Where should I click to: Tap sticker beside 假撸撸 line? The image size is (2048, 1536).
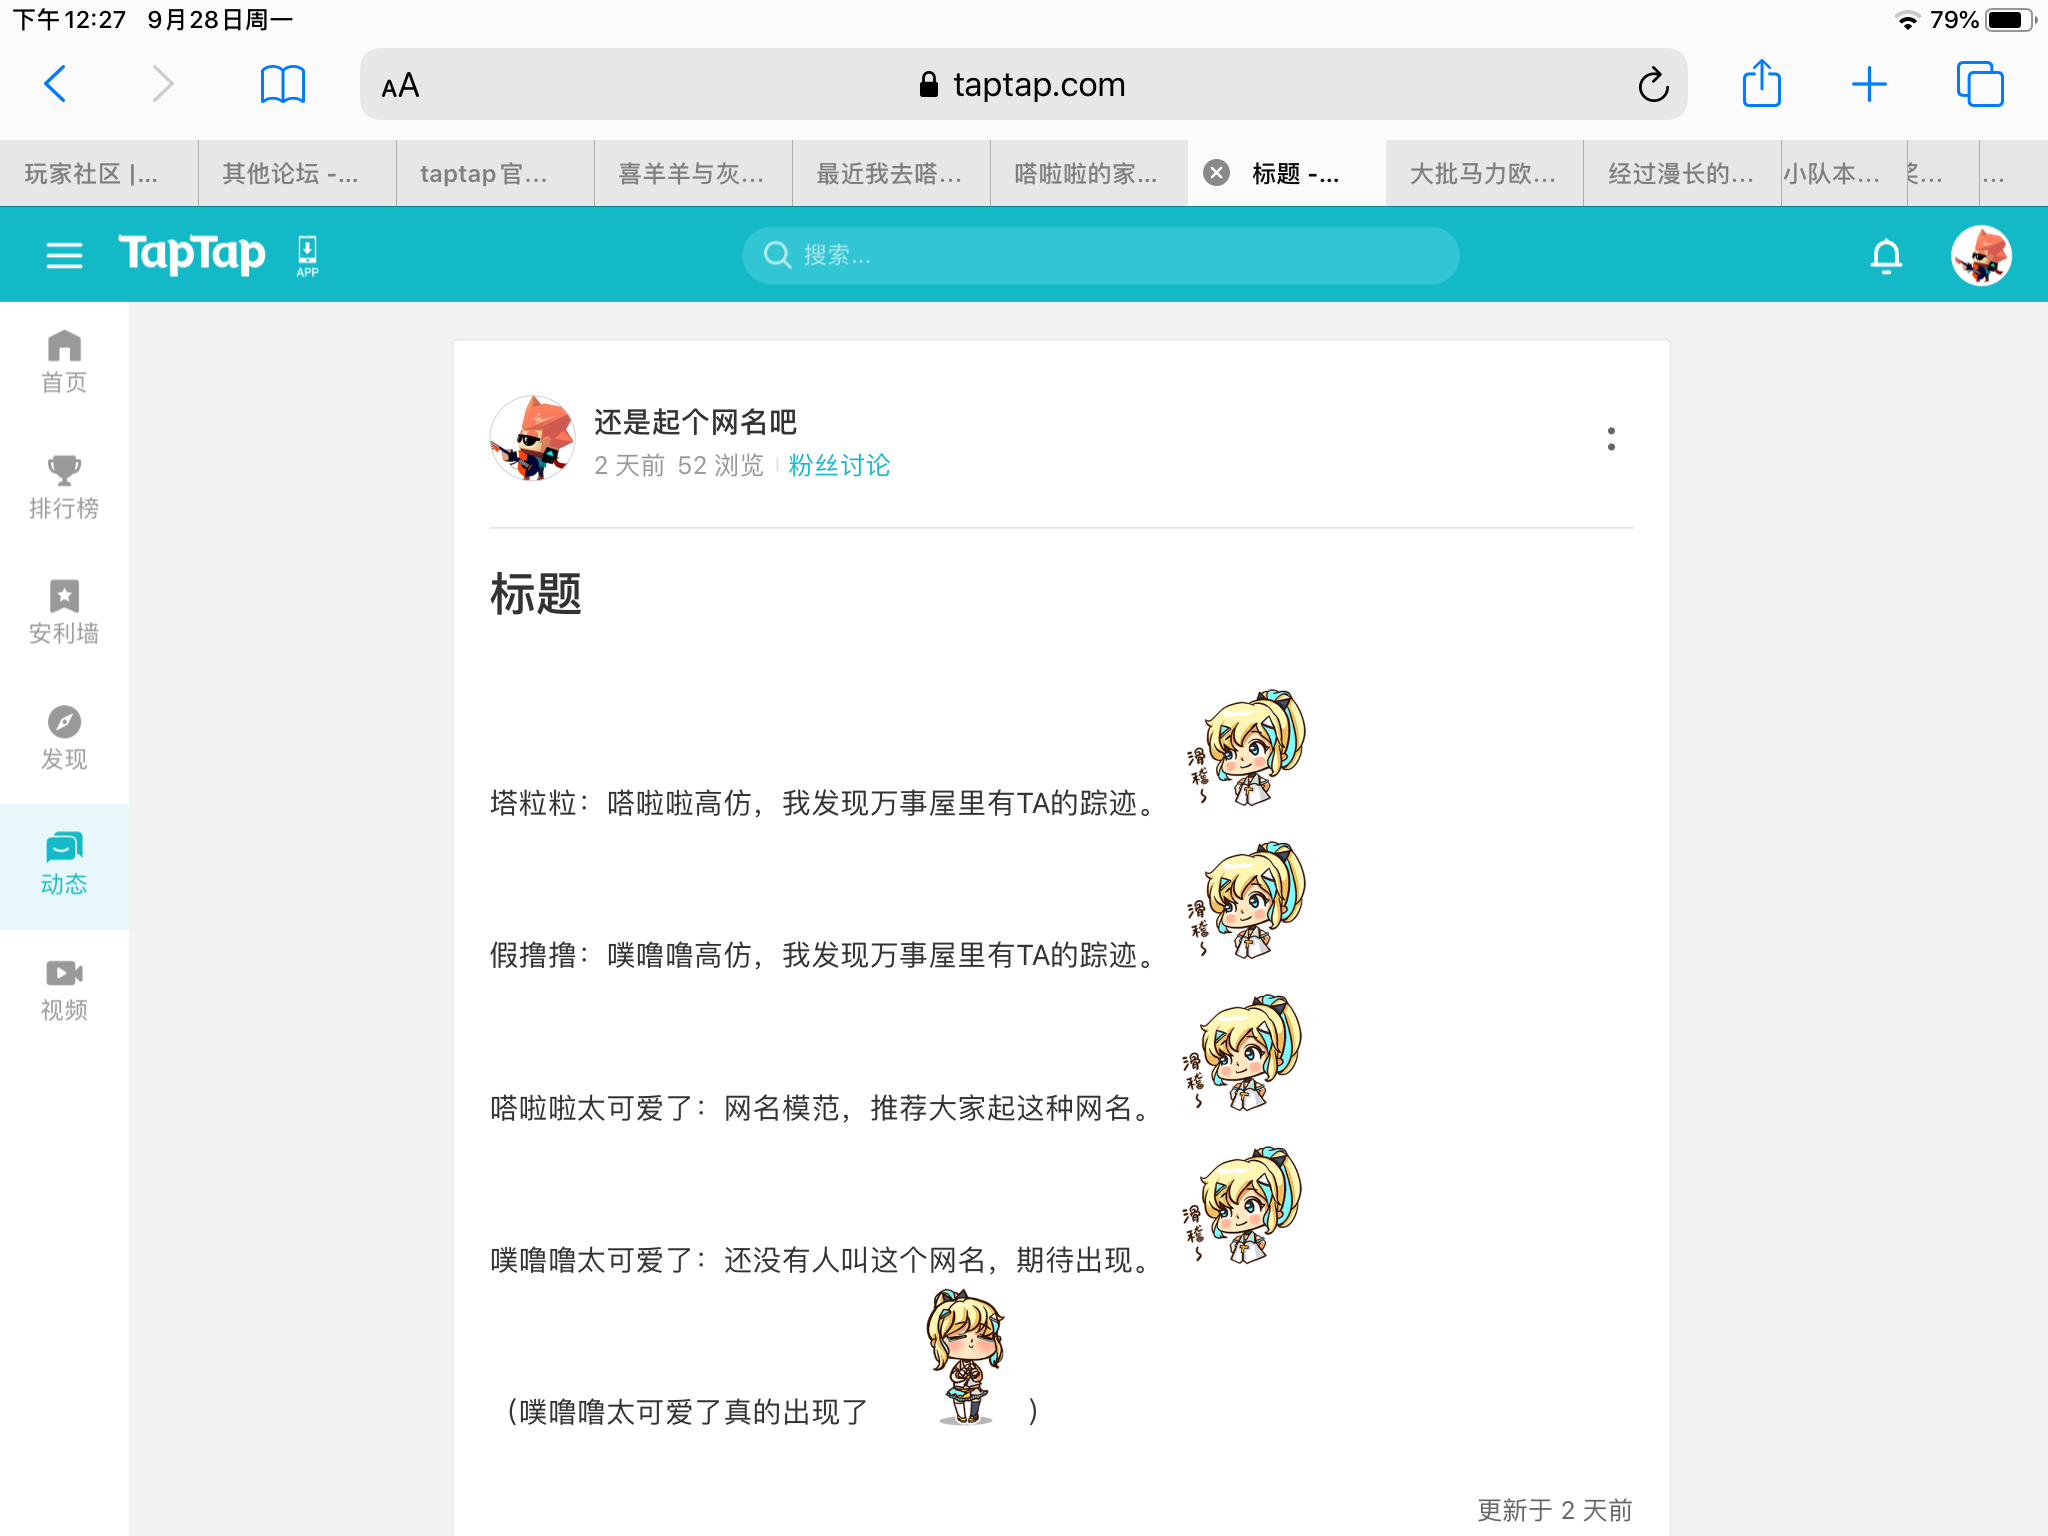[1246, 900]
